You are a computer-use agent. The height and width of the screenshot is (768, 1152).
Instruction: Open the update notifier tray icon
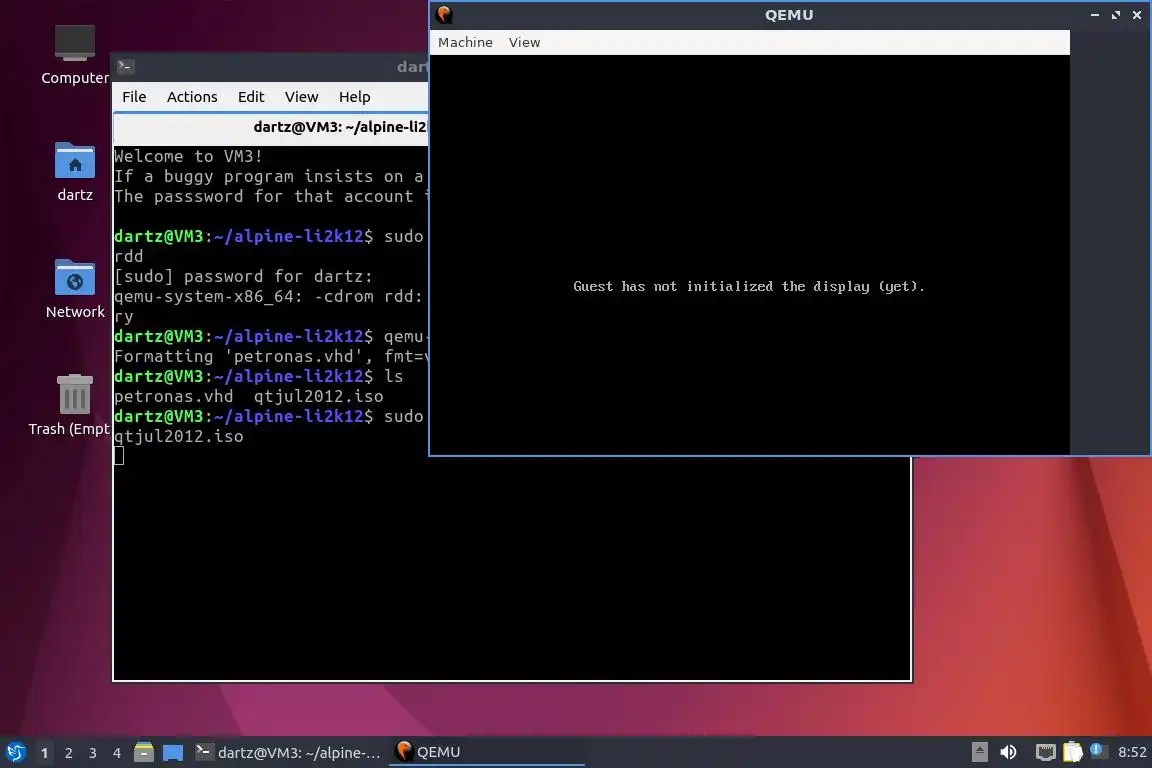(x=1098, y=750)
